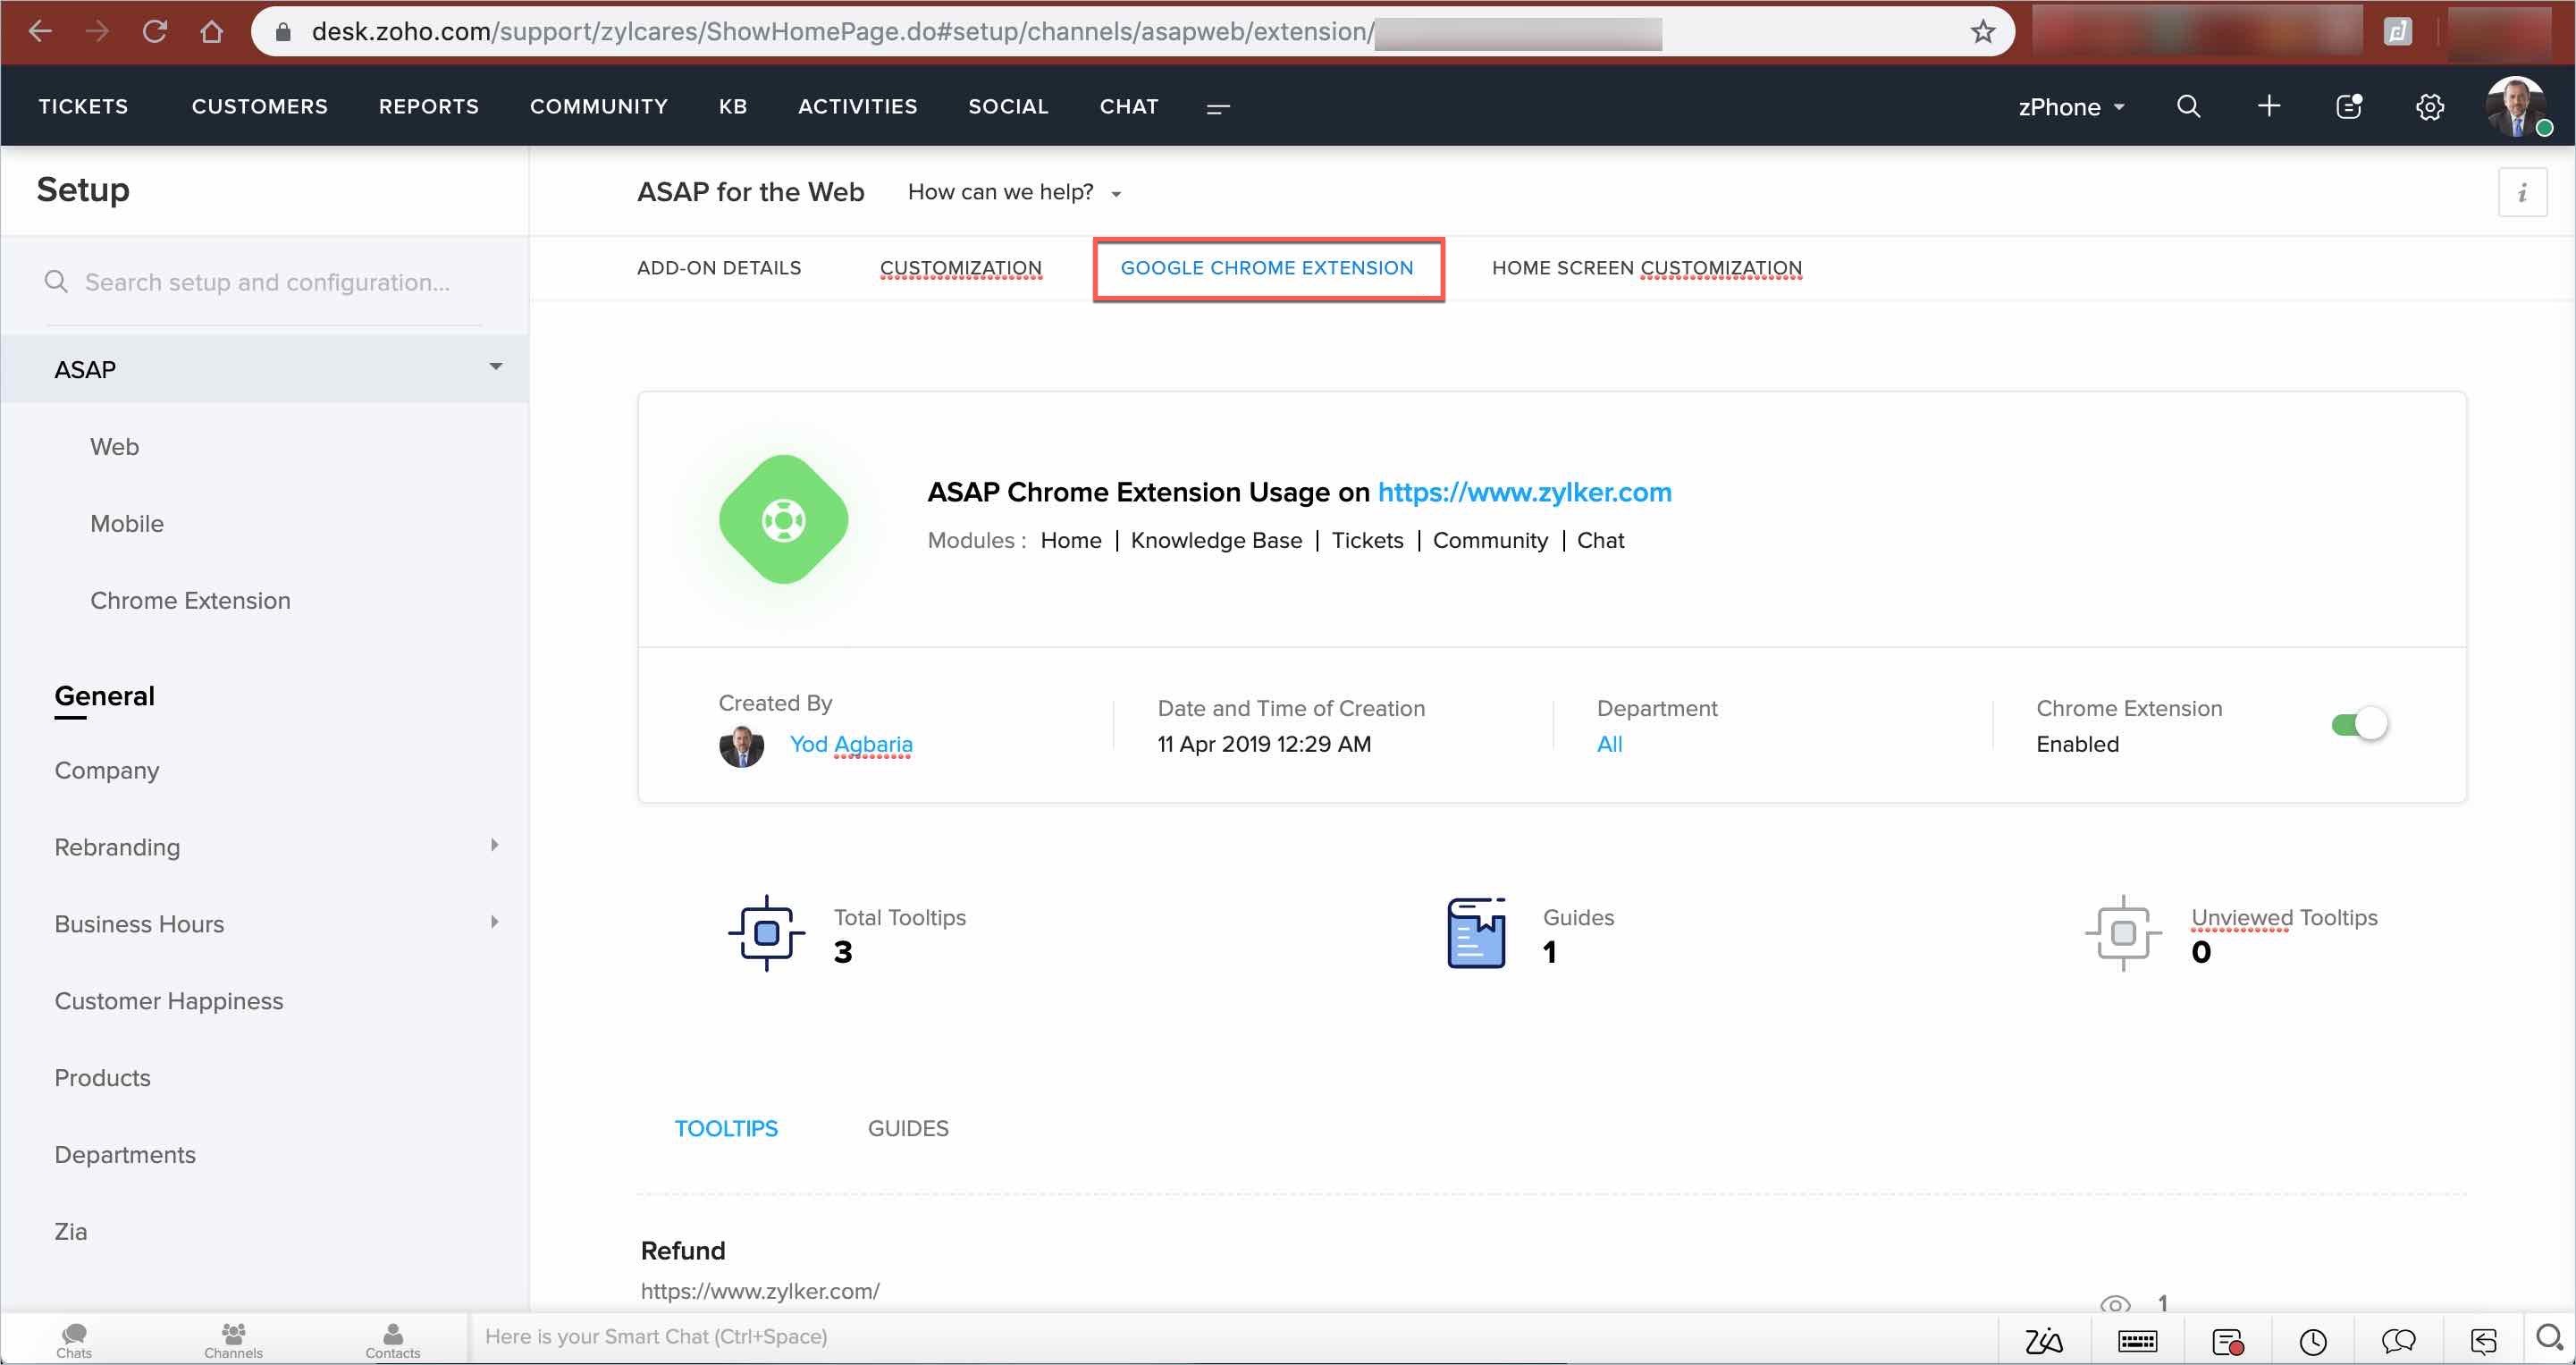Click the search magnifier in top navigation

tap(2188, 107)
